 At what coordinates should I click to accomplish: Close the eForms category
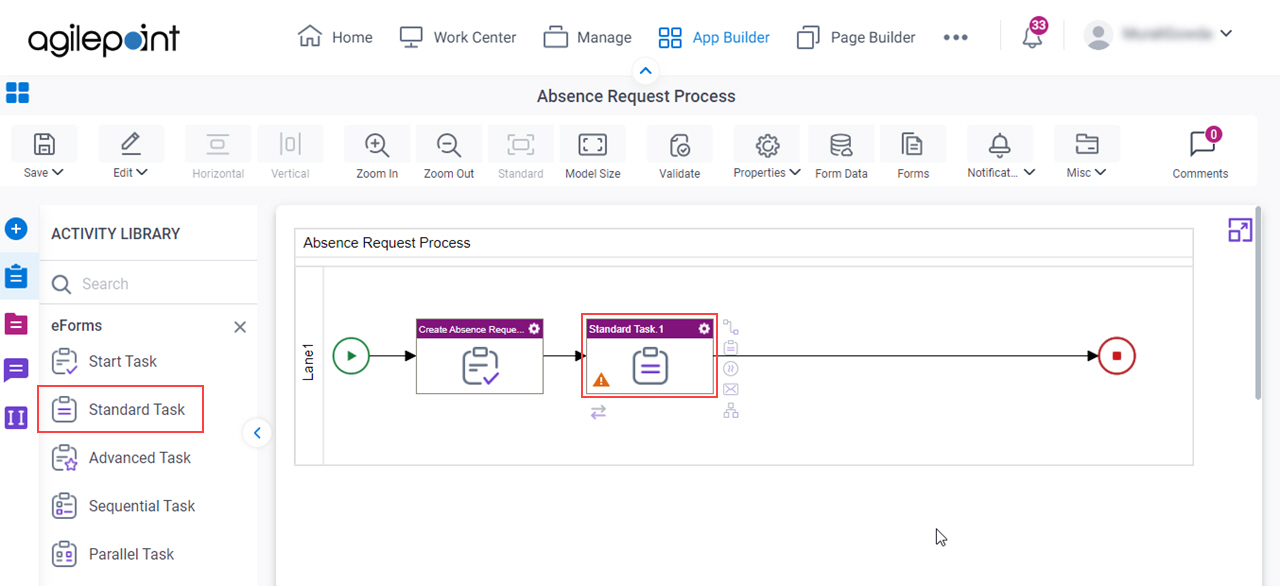(x=240, y=327)
